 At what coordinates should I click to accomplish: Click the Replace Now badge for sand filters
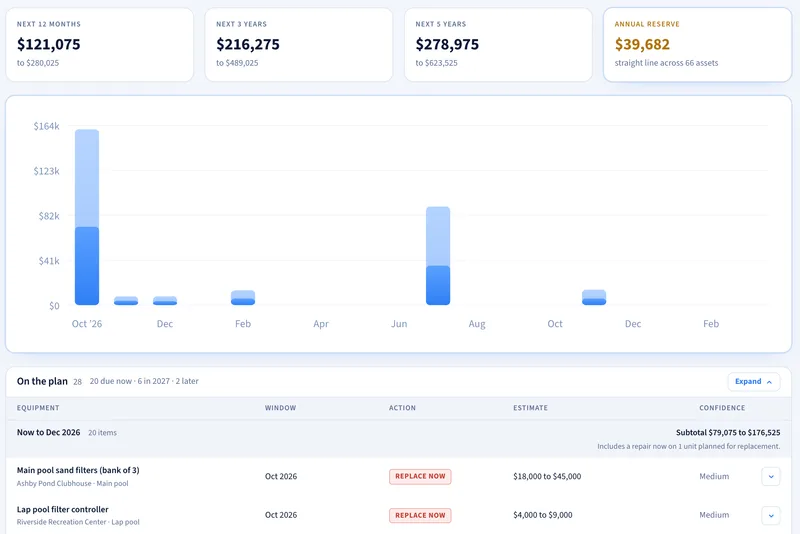(420, 476)
